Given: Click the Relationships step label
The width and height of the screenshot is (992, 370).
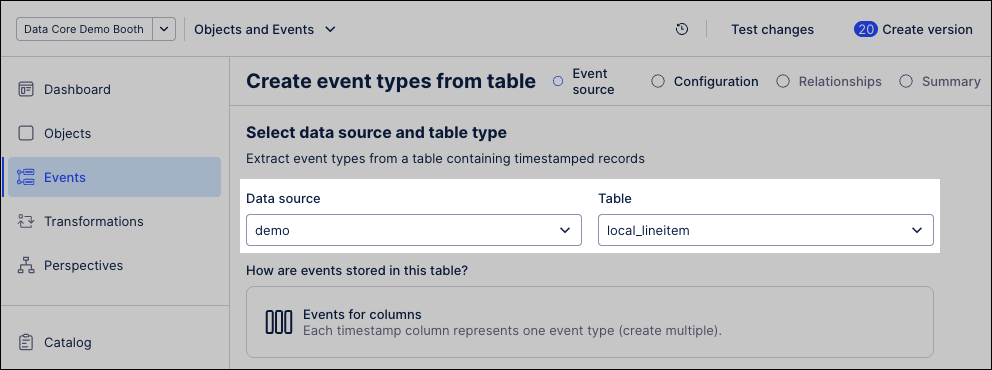Looking at the screenshot, I should click(840, 82).
